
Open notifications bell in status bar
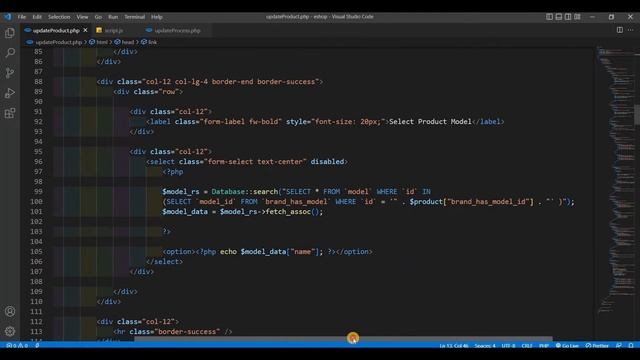click(x=631, y=345)
